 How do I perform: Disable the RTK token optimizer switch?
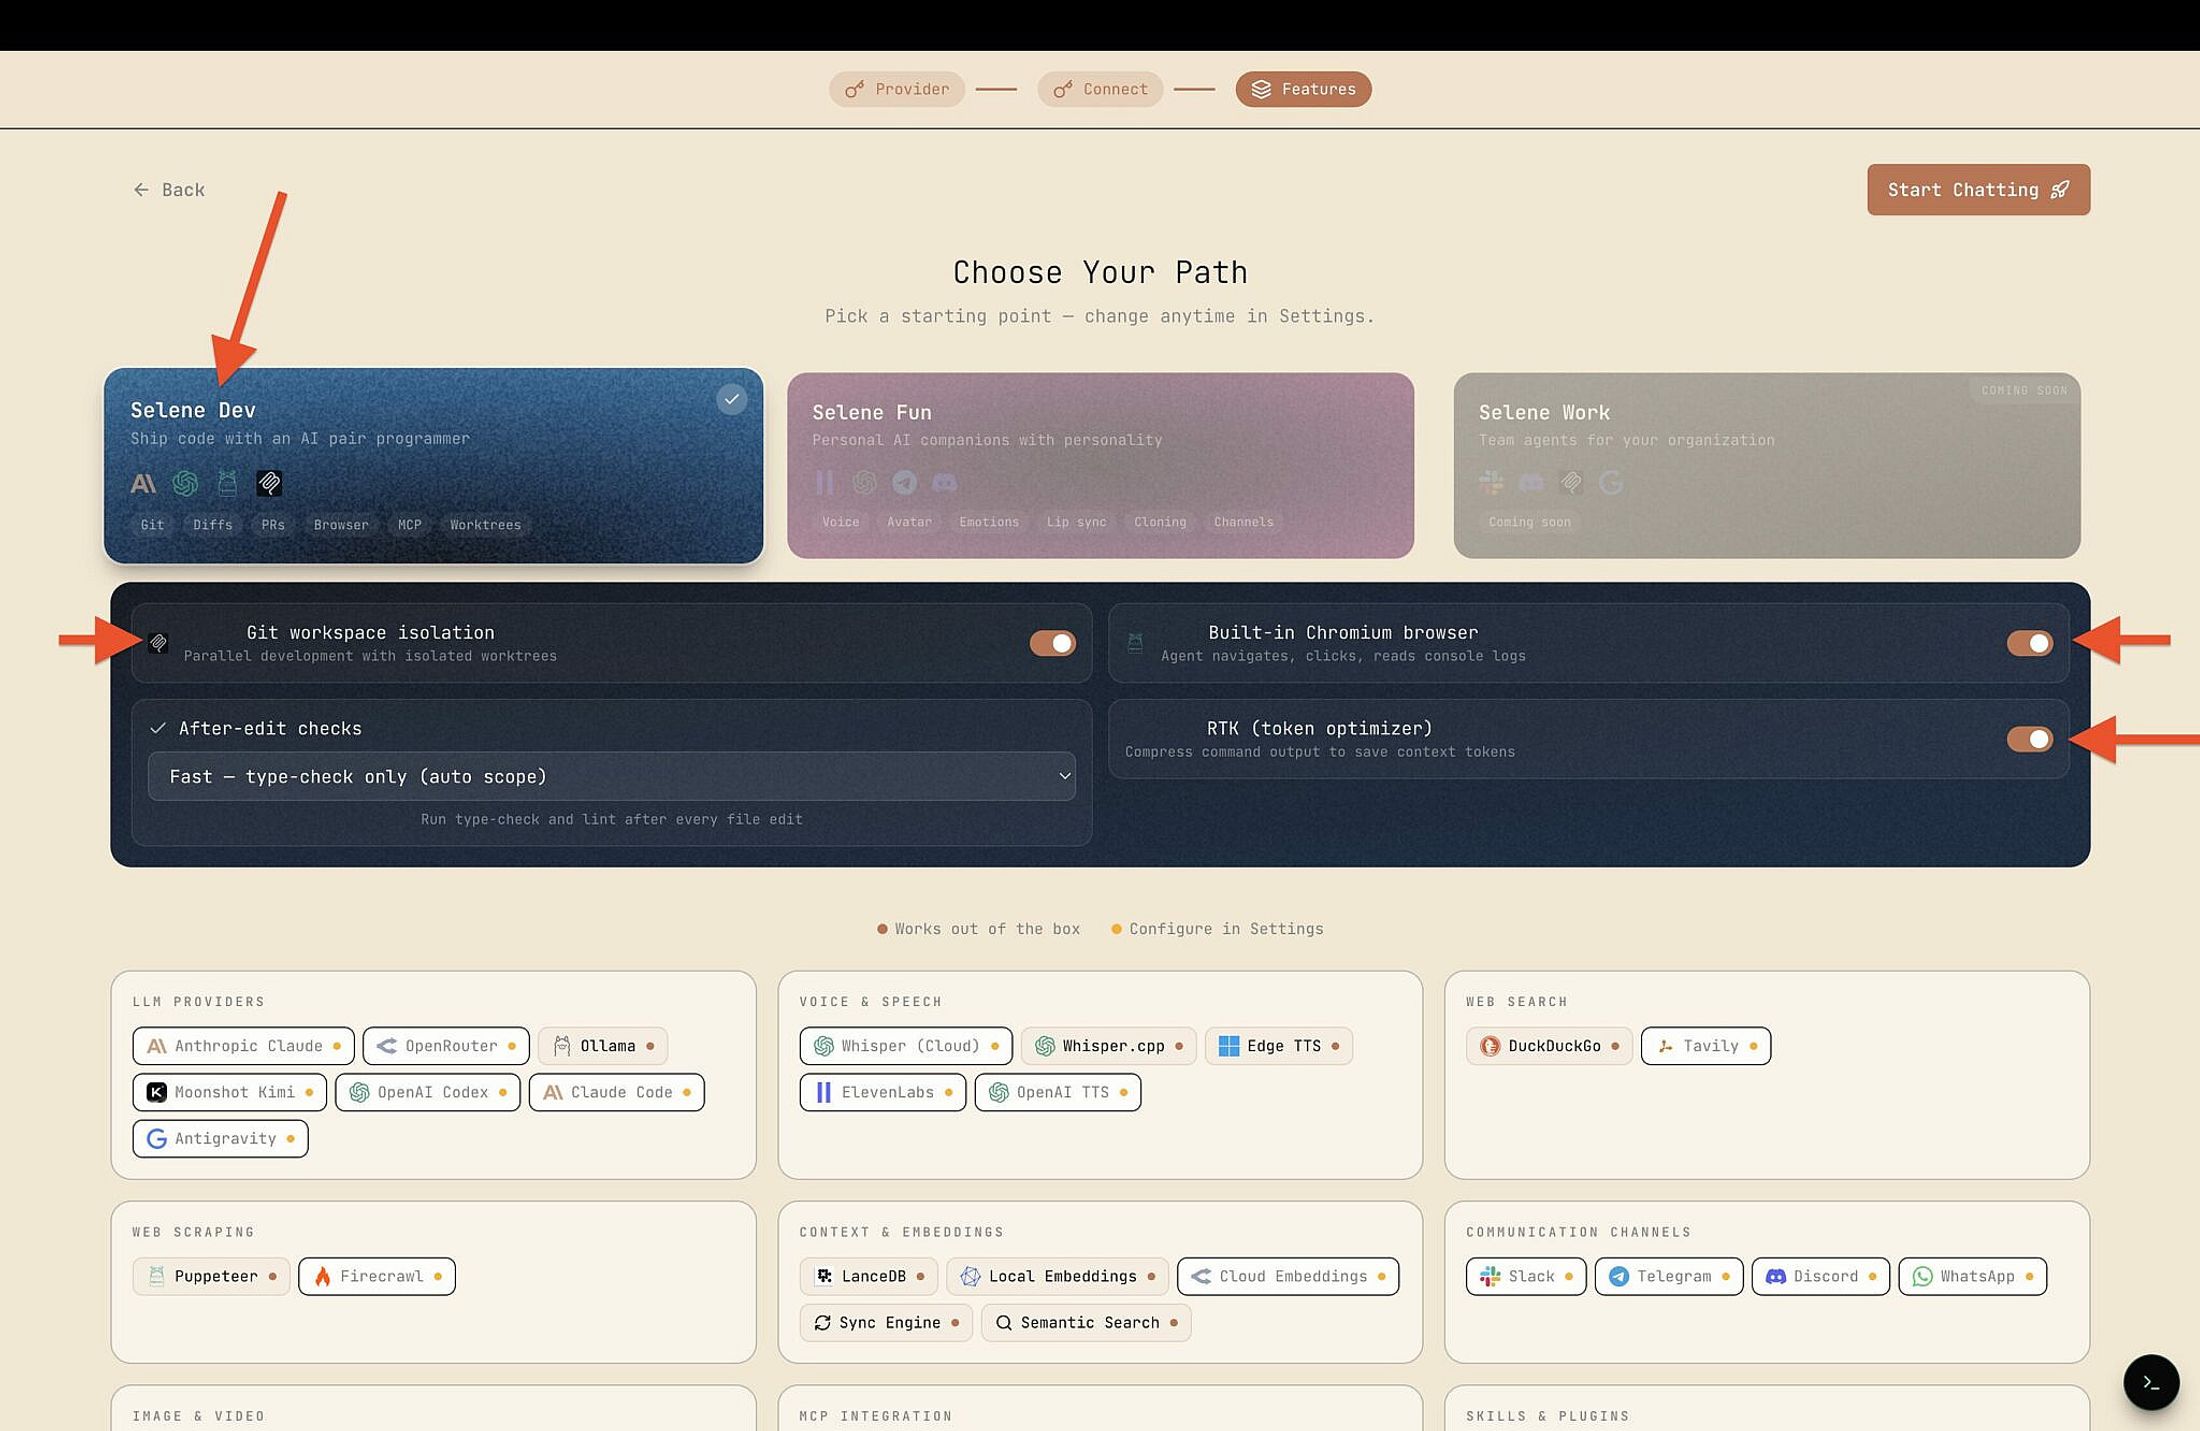tap(2030, 739)
